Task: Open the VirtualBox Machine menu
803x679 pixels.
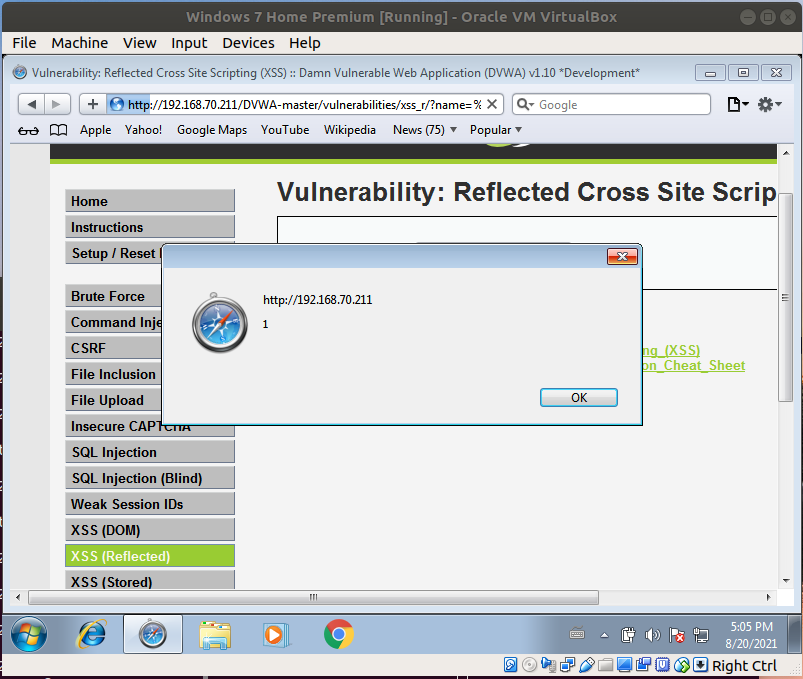Action: pos(79,43)
